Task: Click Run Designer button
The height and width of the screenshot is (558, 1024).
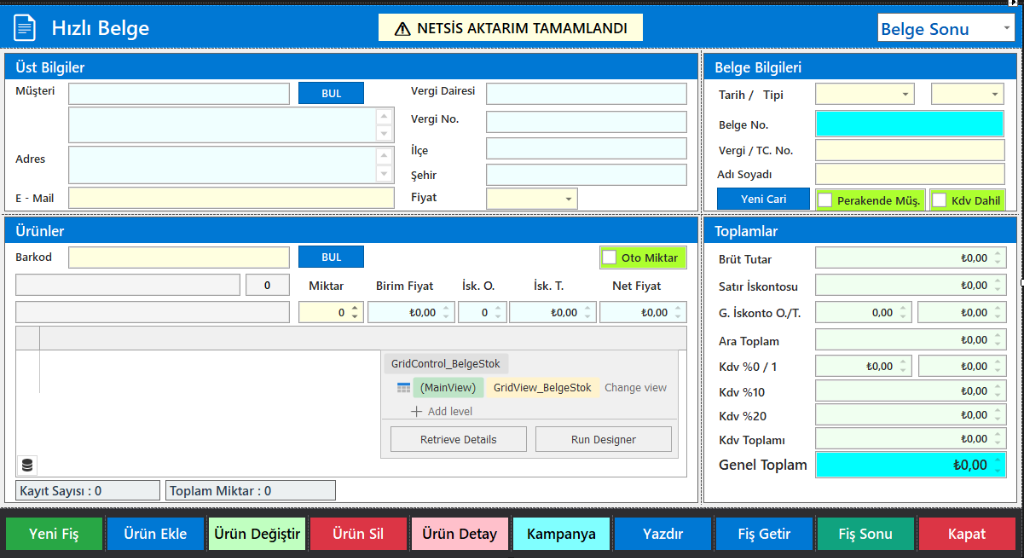Action: (603, 439)
